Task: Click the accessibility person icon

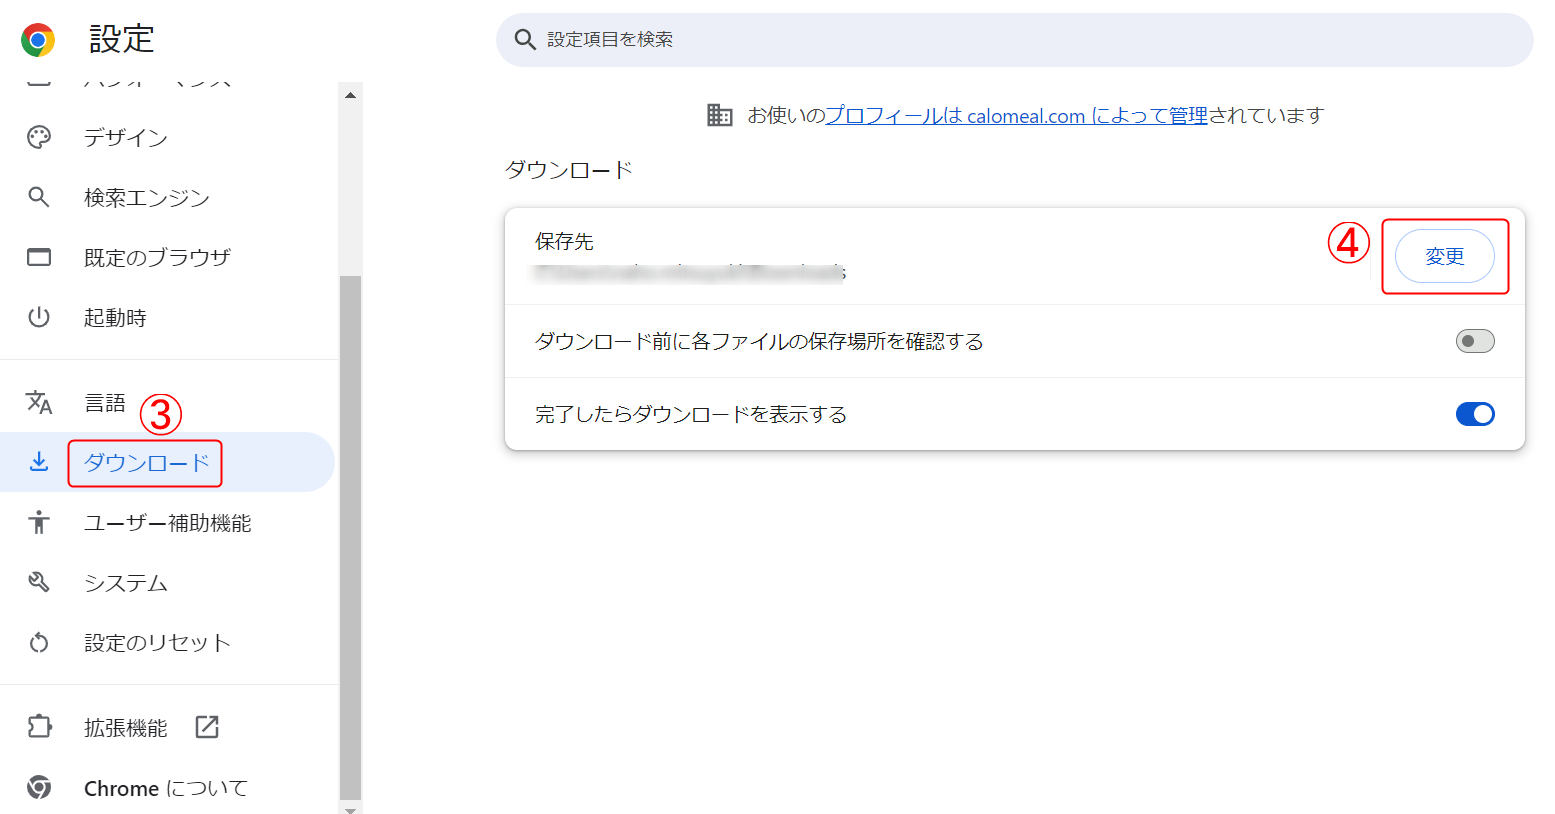Action: (39, 522)
